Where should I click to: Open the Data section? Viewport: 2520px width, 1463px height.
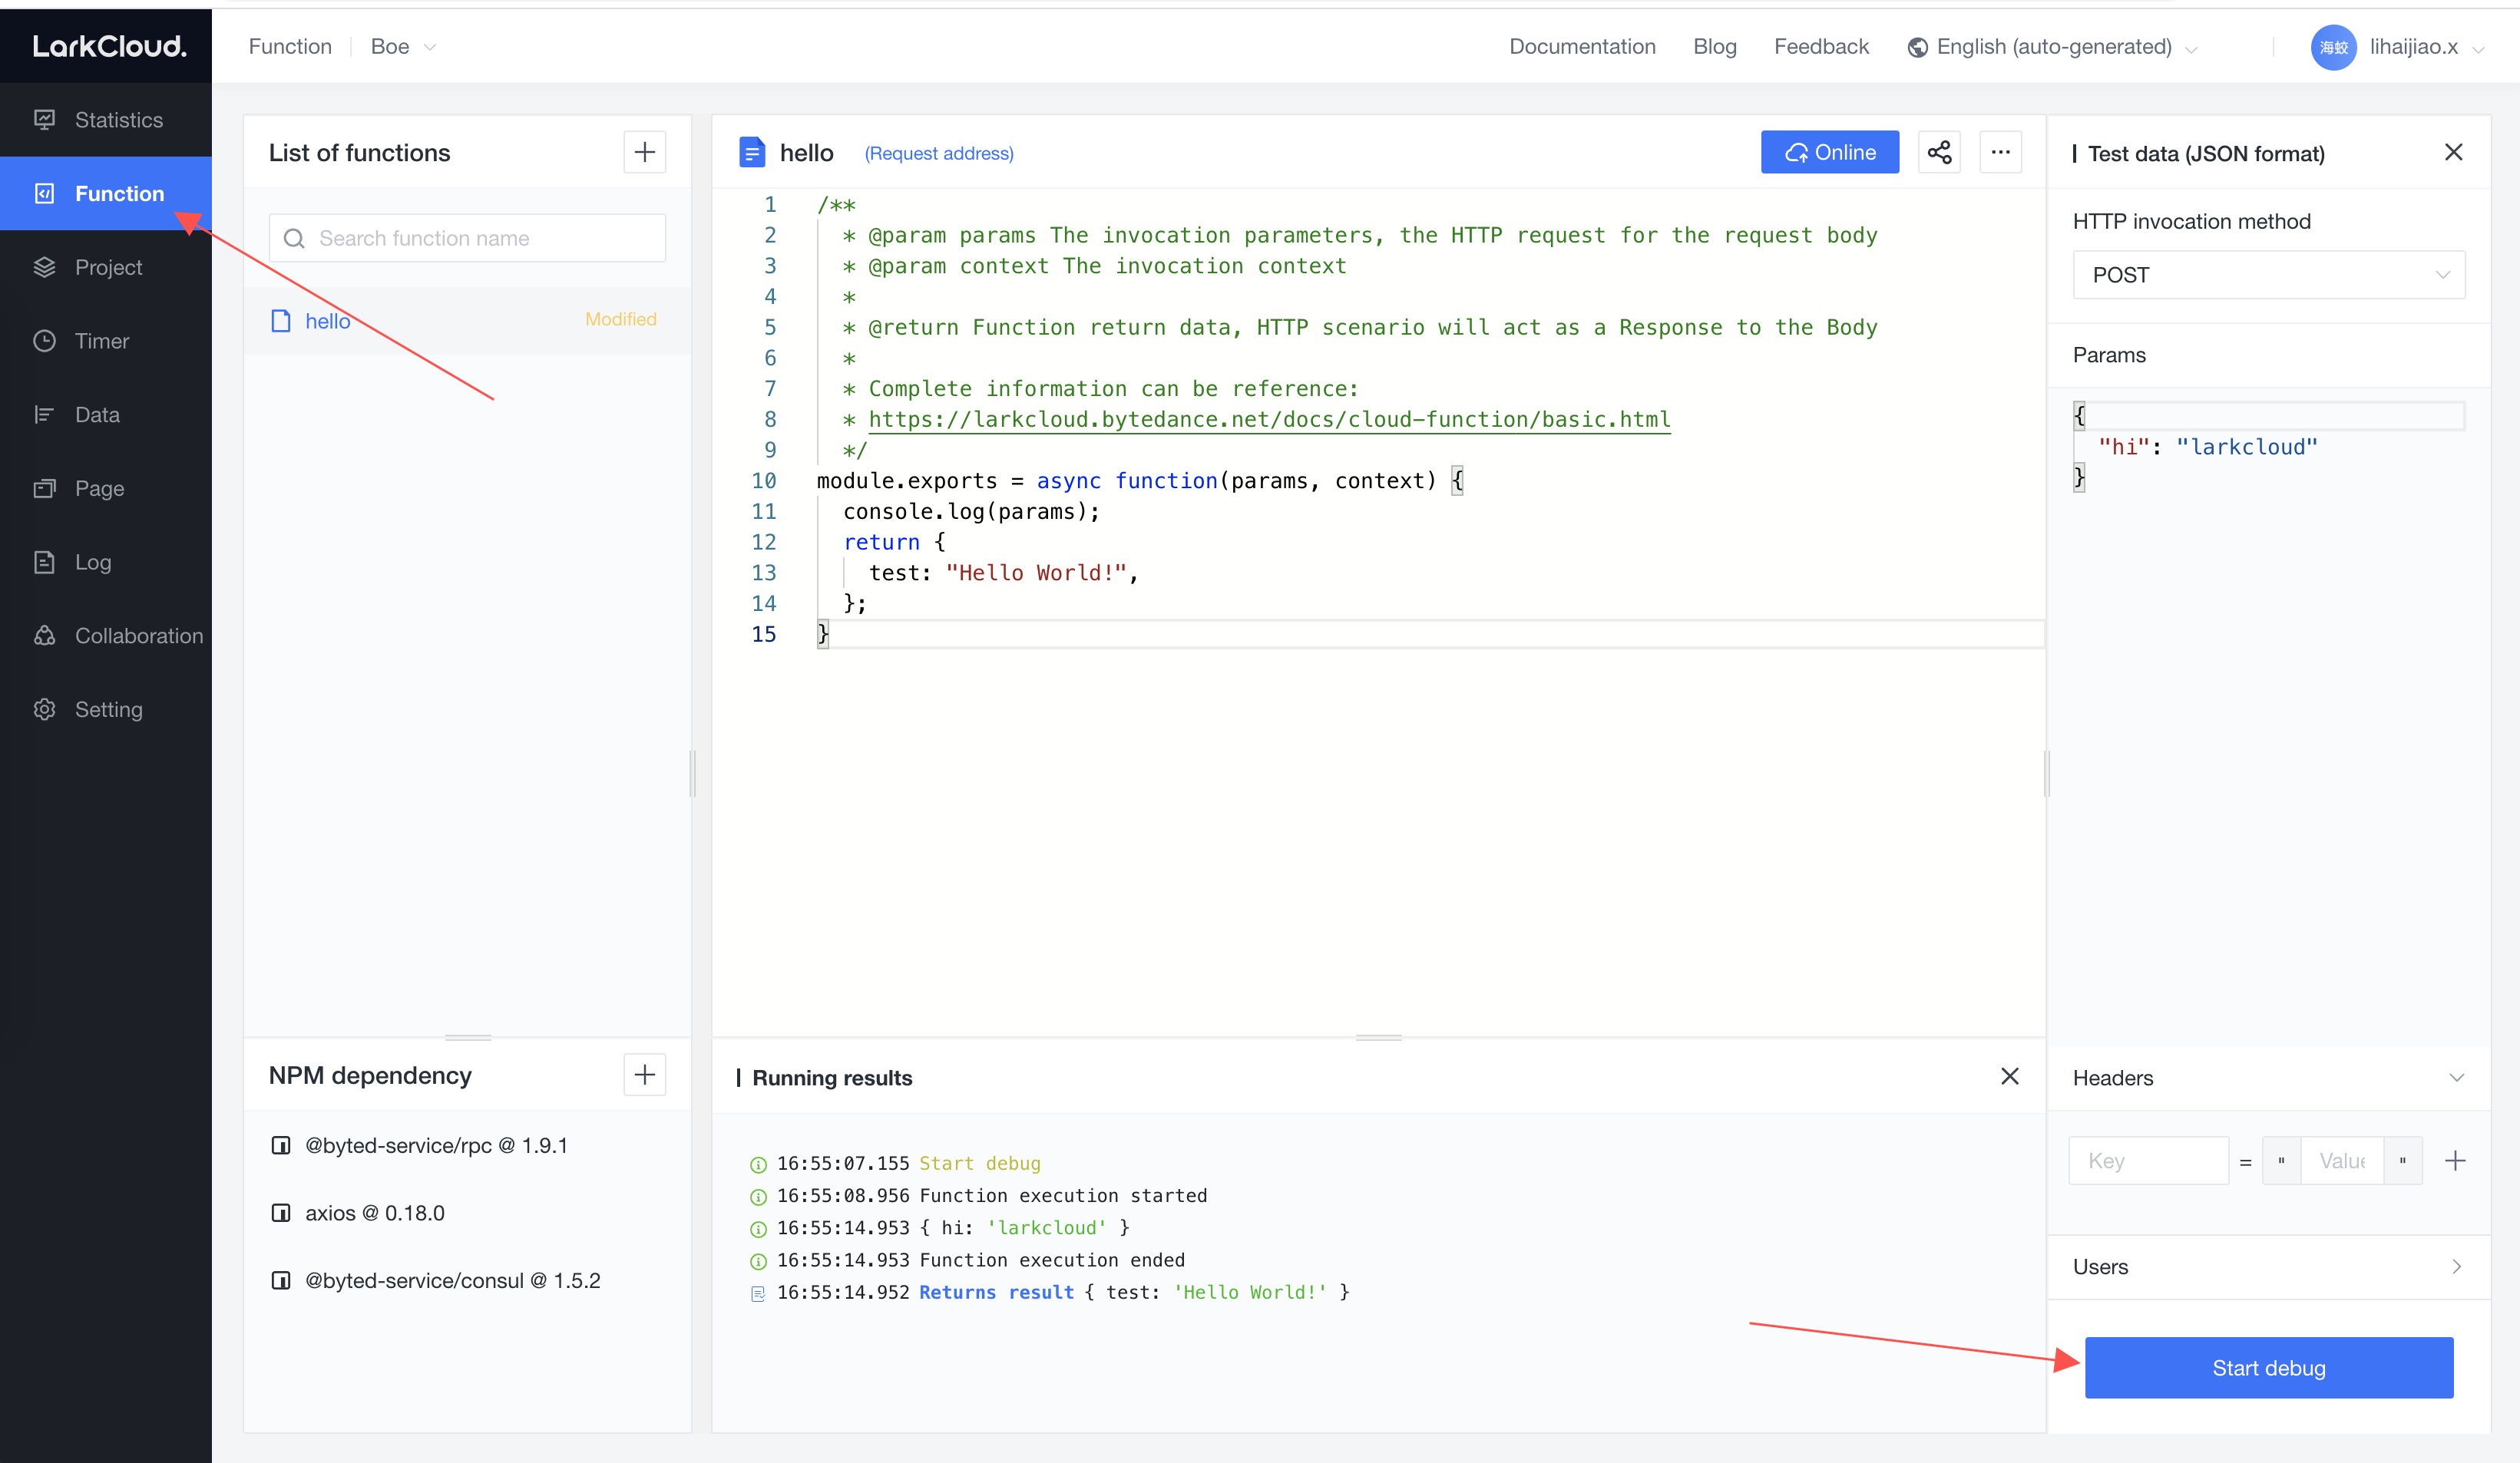pyautogui.click(x=105, y=415)
